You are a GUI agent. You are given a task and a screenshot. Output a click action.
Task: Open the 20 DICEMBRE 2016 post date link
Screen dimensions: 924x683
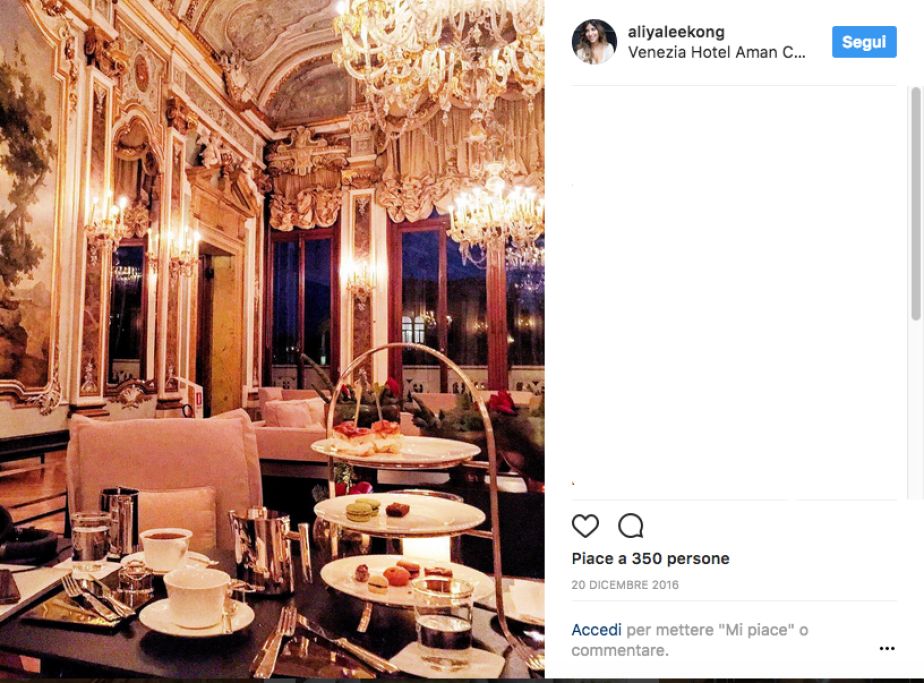click(x=625, y=585)
